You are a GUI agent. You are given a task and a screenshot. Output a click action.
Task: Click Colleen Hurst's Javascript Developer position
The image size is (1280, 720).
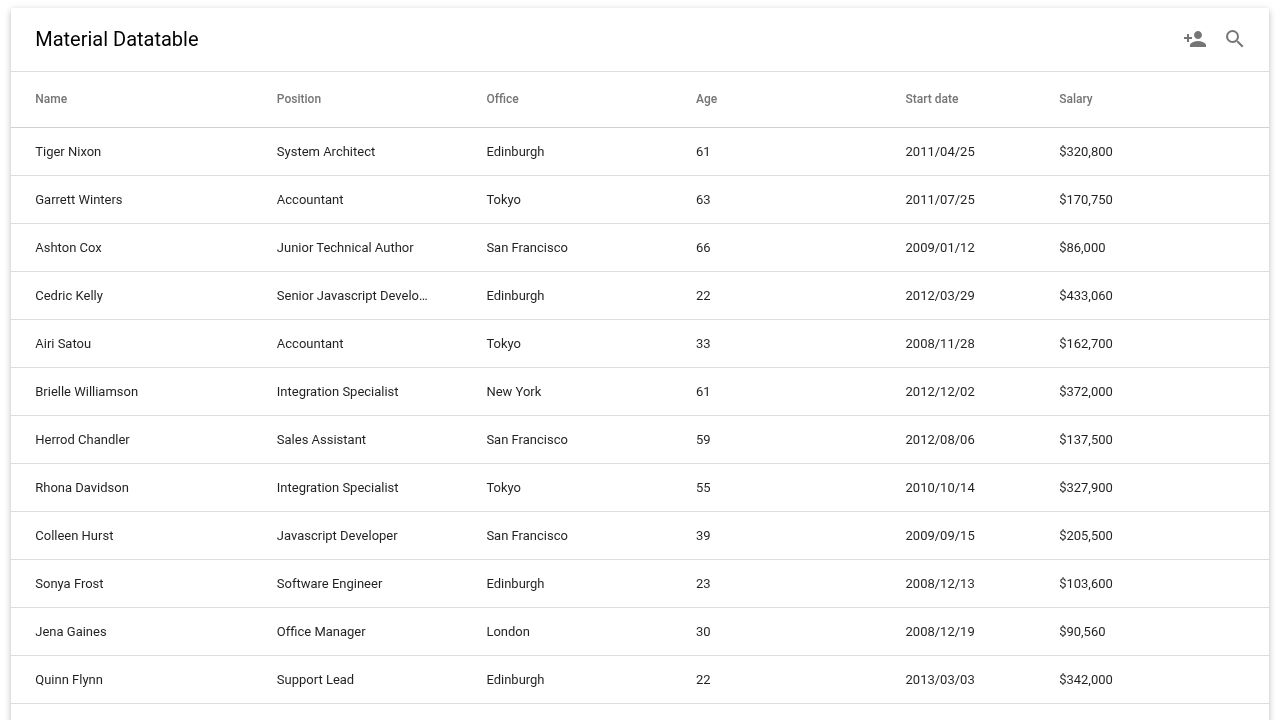tap(337, 536)
